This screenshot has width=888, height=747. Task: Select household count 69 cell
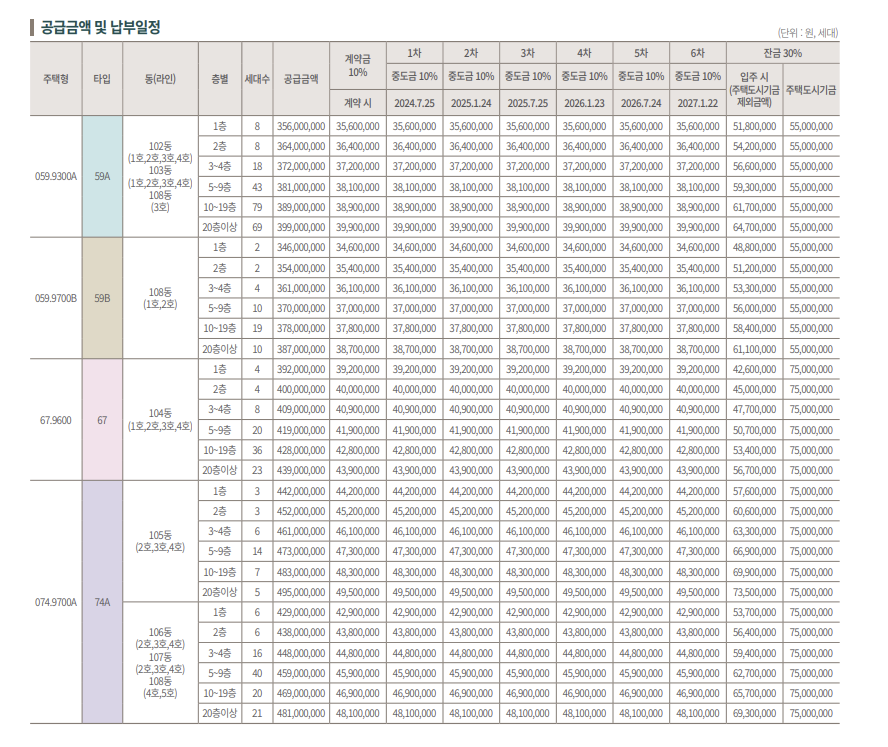click(x=257, y=227)
